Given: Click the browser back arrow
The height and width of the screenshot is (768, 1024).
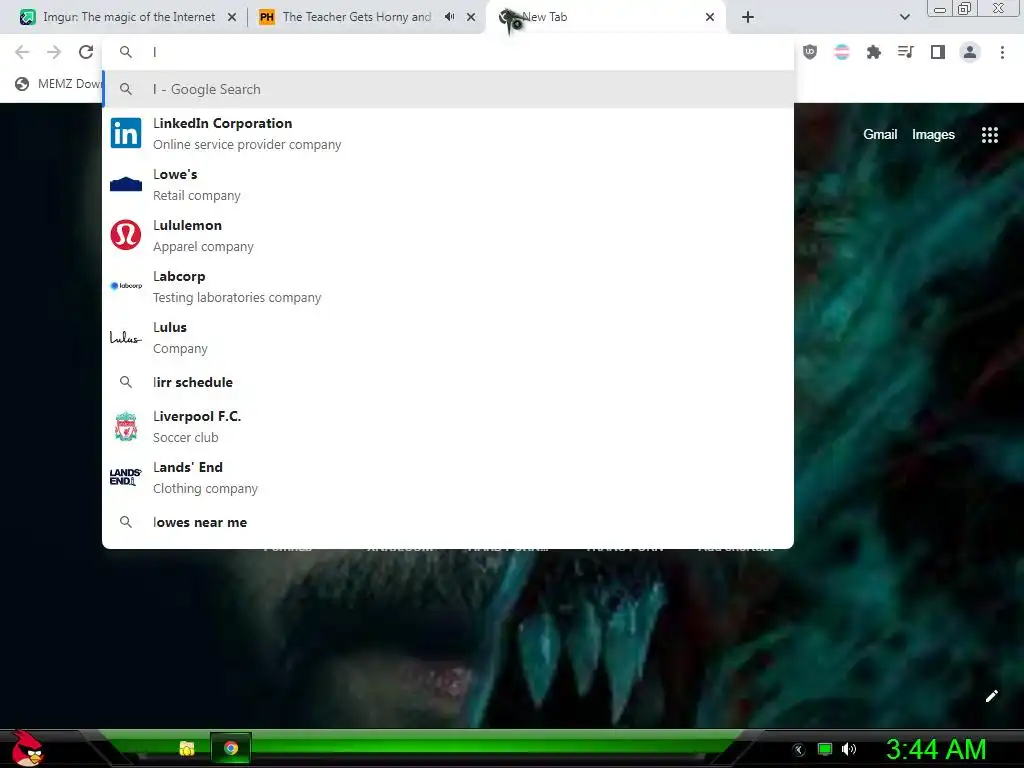Looking at the screenshot, I should coord(22,52).
